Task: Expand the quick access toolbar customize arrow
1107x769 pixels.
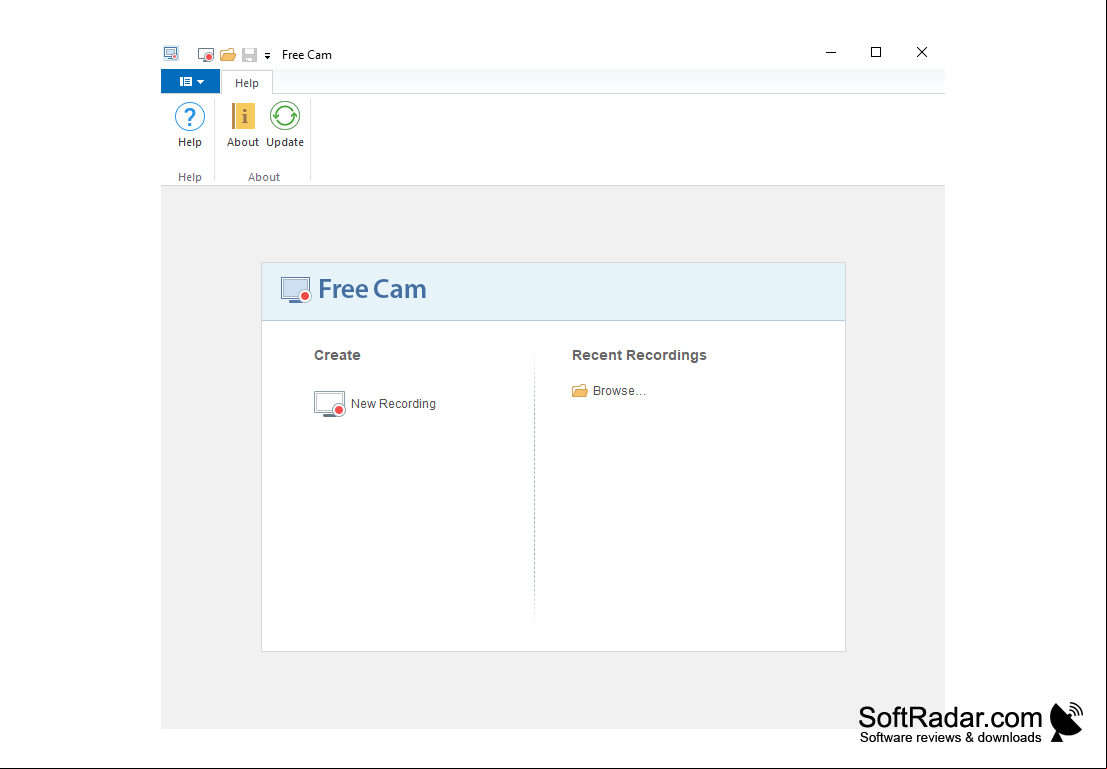Action: pyautogui.click(x=268, y=55)
